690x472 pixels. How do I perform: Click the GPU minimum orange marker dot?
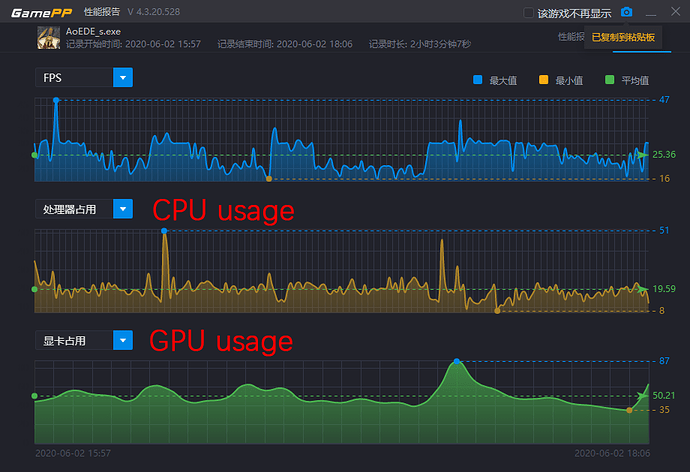pos(629,410)
